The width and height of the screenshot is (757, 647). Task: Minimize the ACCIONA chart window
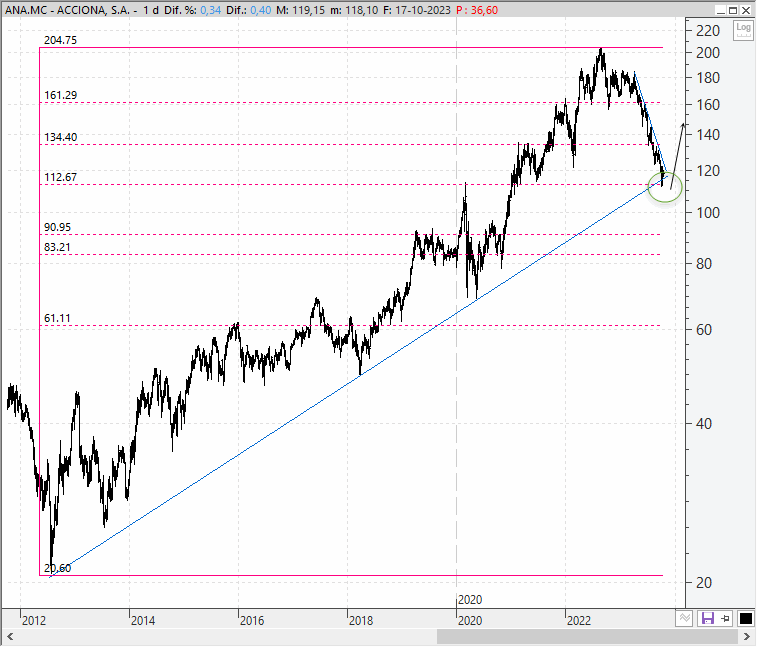point(721,10)
